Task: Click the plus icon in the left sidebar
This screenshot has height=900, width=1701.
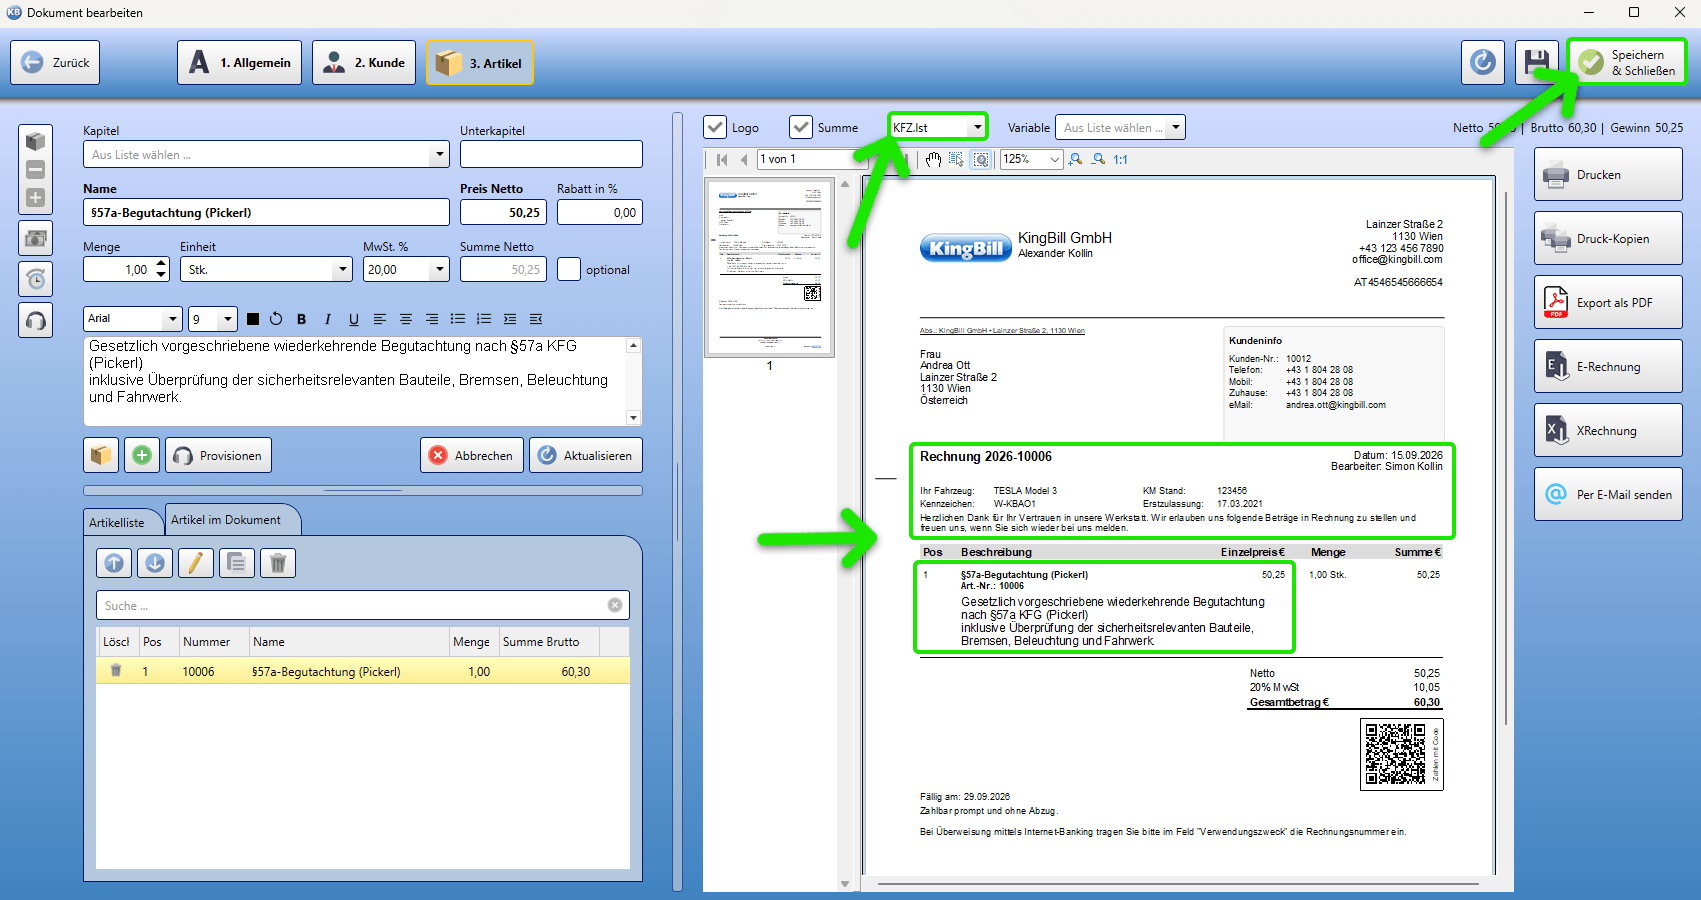Action: click(35, 198)
